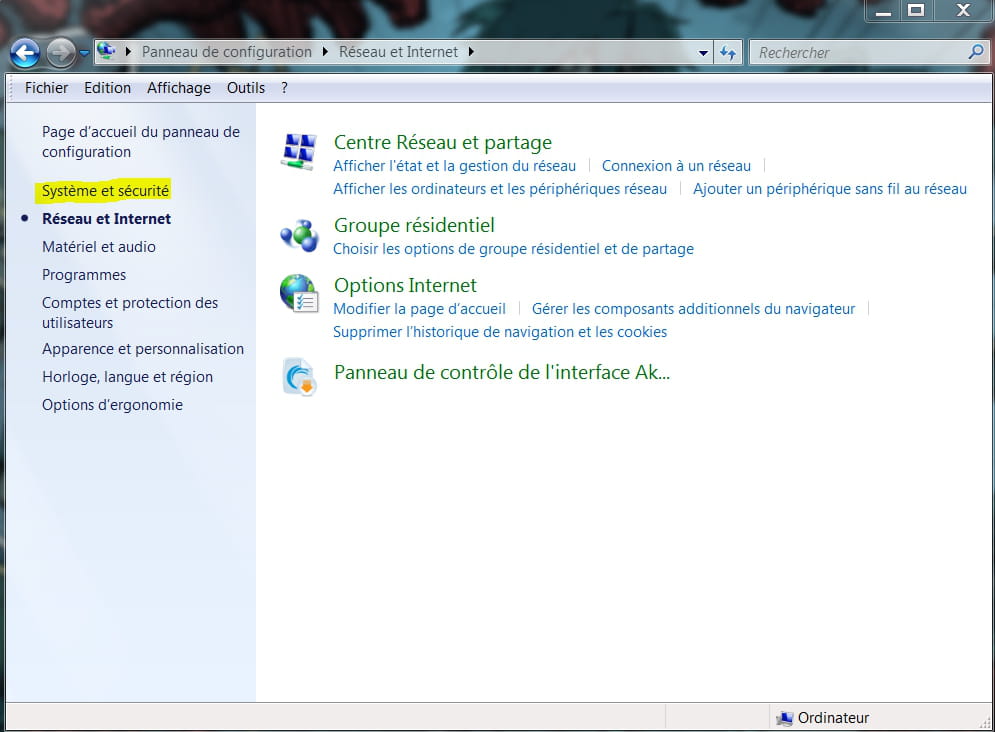Image resolution: width=995 pixels, height=732 pixels.
Task: Click Supprimer l'historique de navigation et les cookies
Action: [500, 332]
